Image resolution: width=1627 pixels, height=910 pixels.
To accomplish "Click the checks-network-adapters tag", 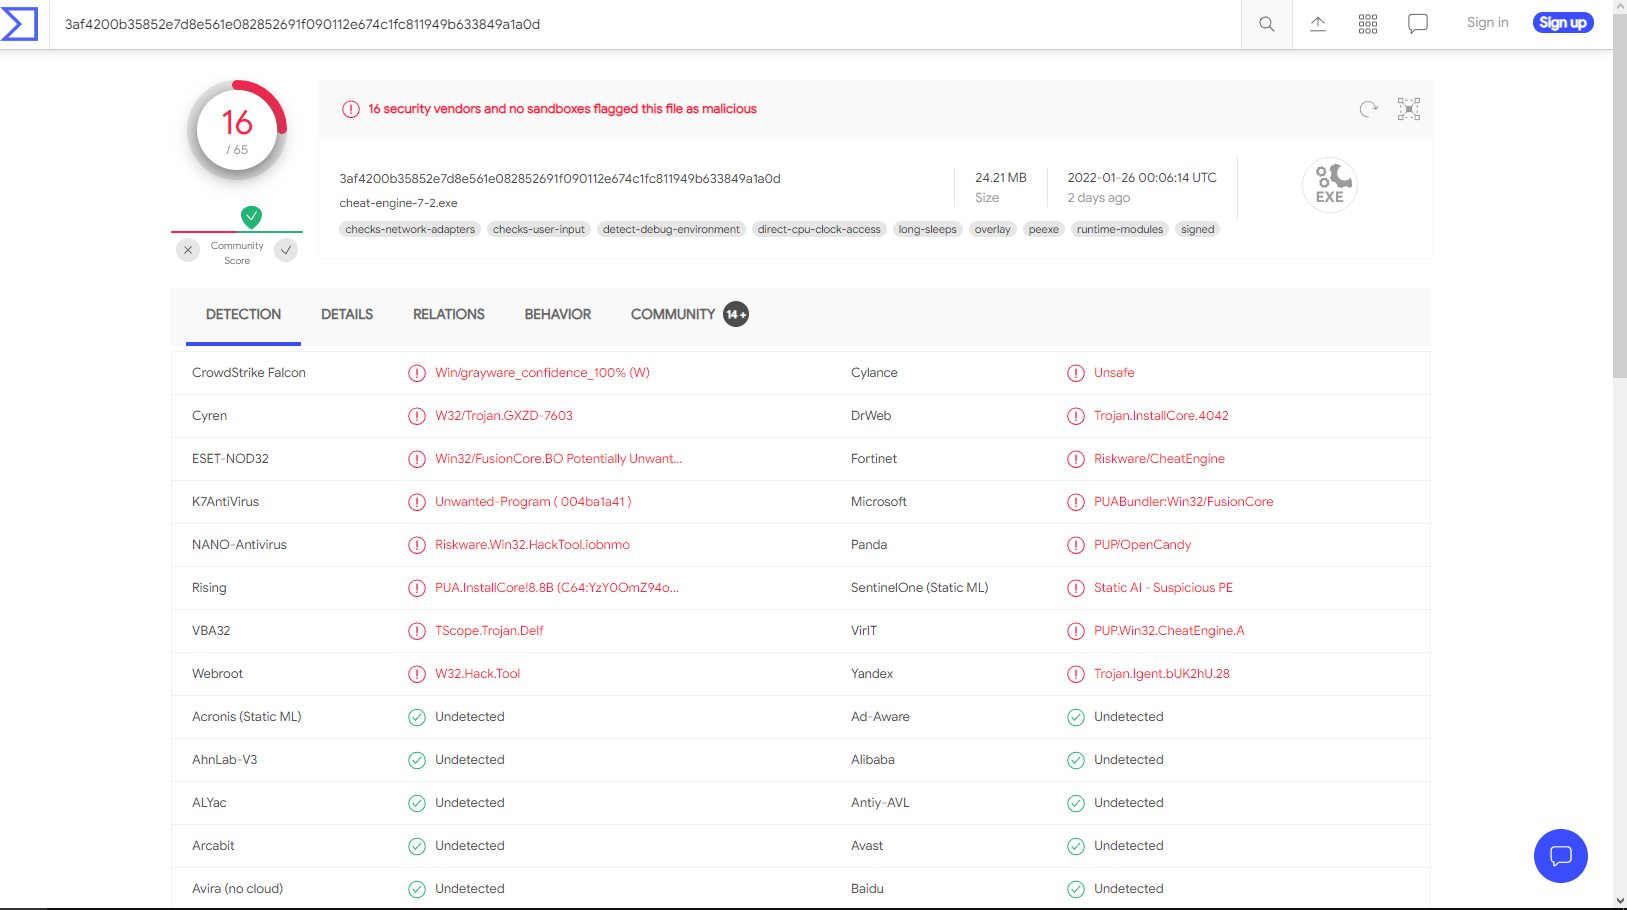I will click(410, 230).
